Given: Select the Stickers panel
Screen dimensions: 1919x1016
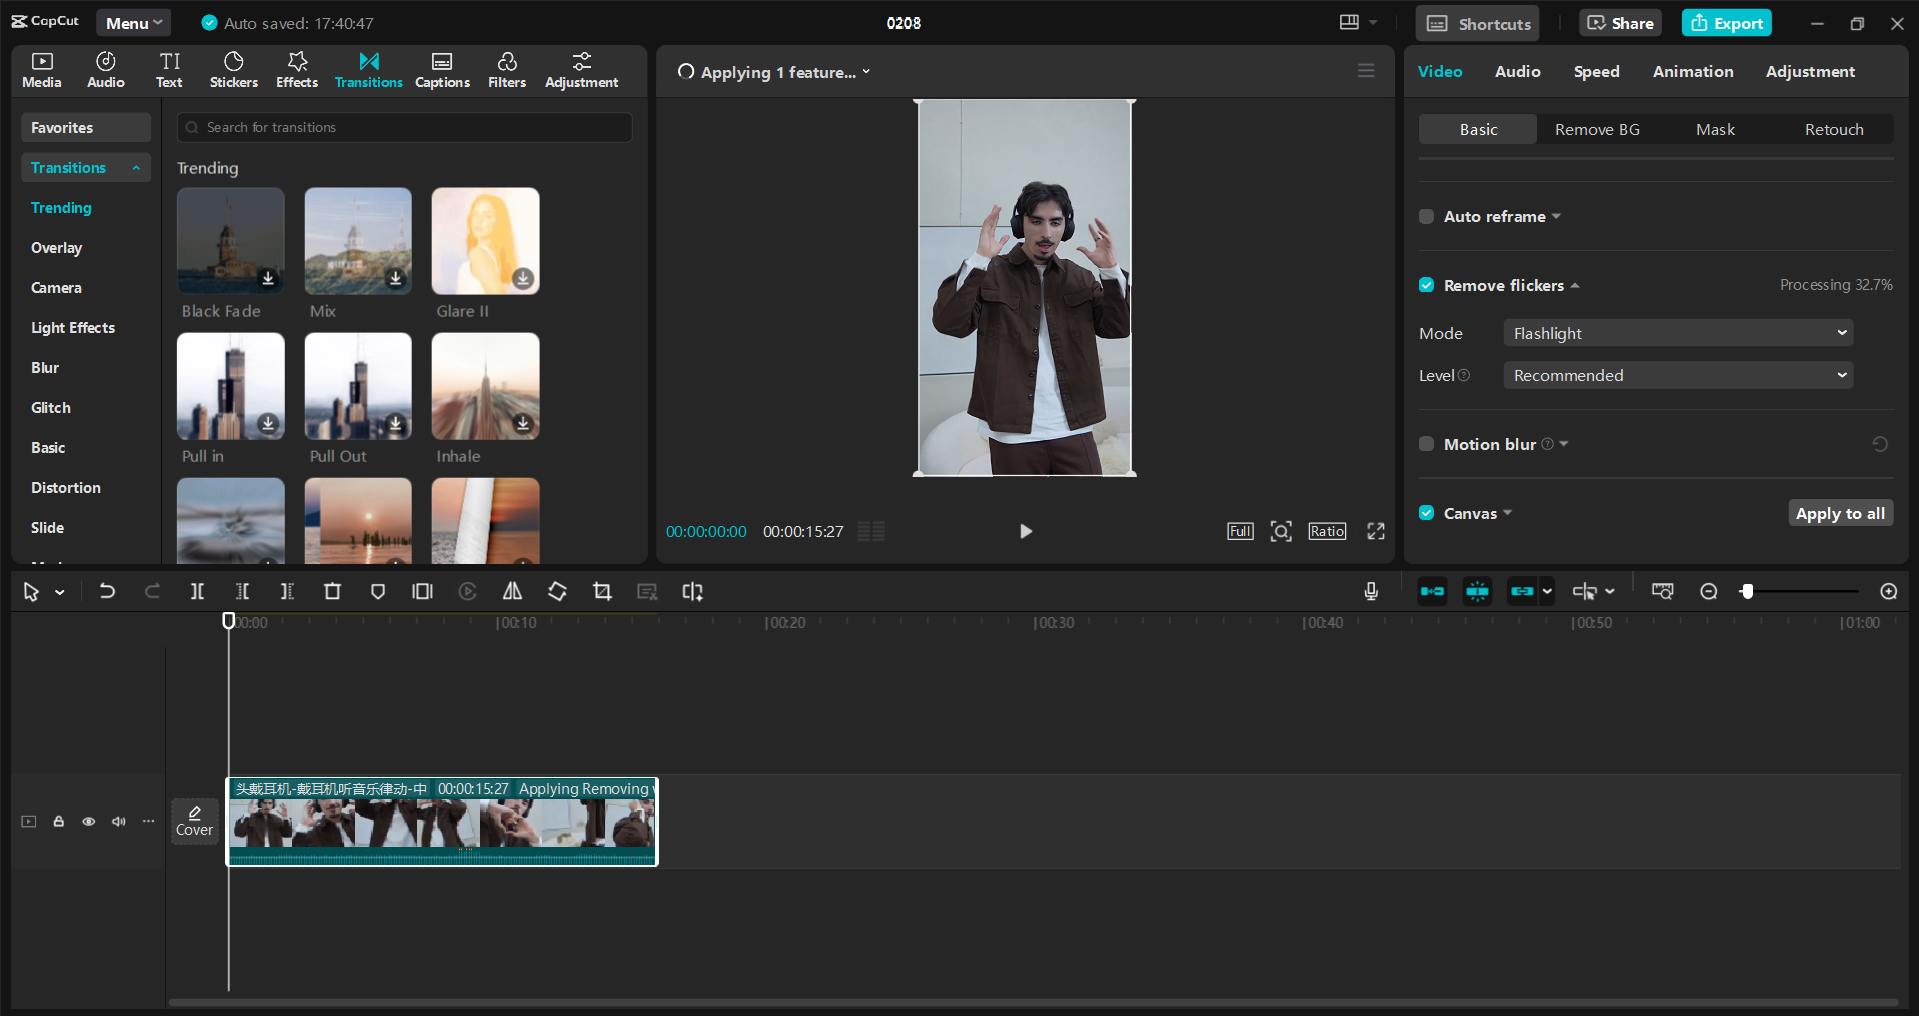Looking at the screenshot, I should coord(233,70).
